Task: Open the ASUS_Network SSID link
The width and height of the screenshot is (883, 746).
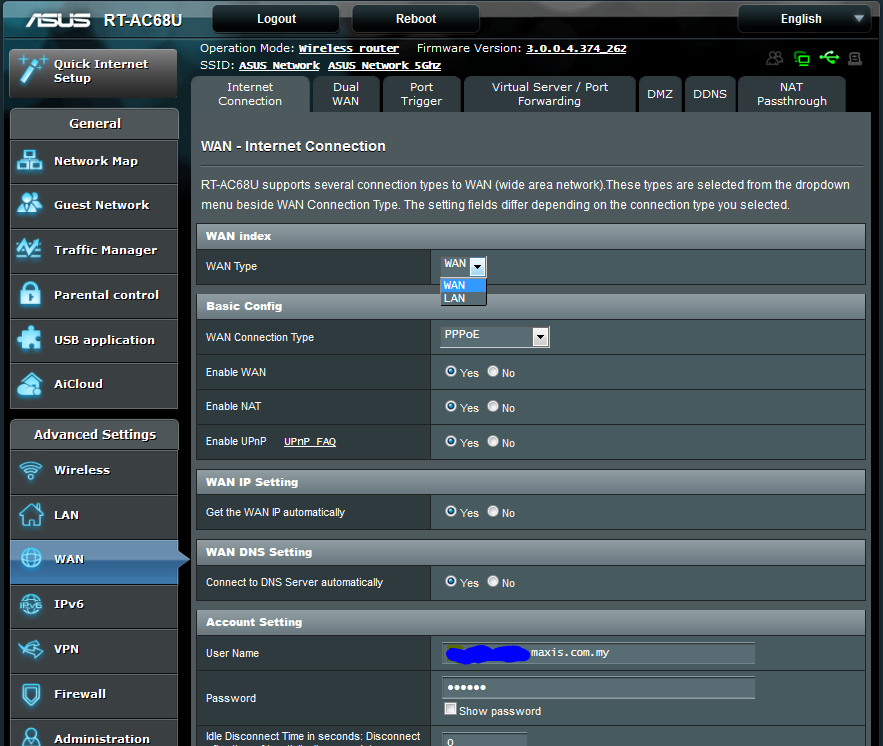Action: click(279, 65)
